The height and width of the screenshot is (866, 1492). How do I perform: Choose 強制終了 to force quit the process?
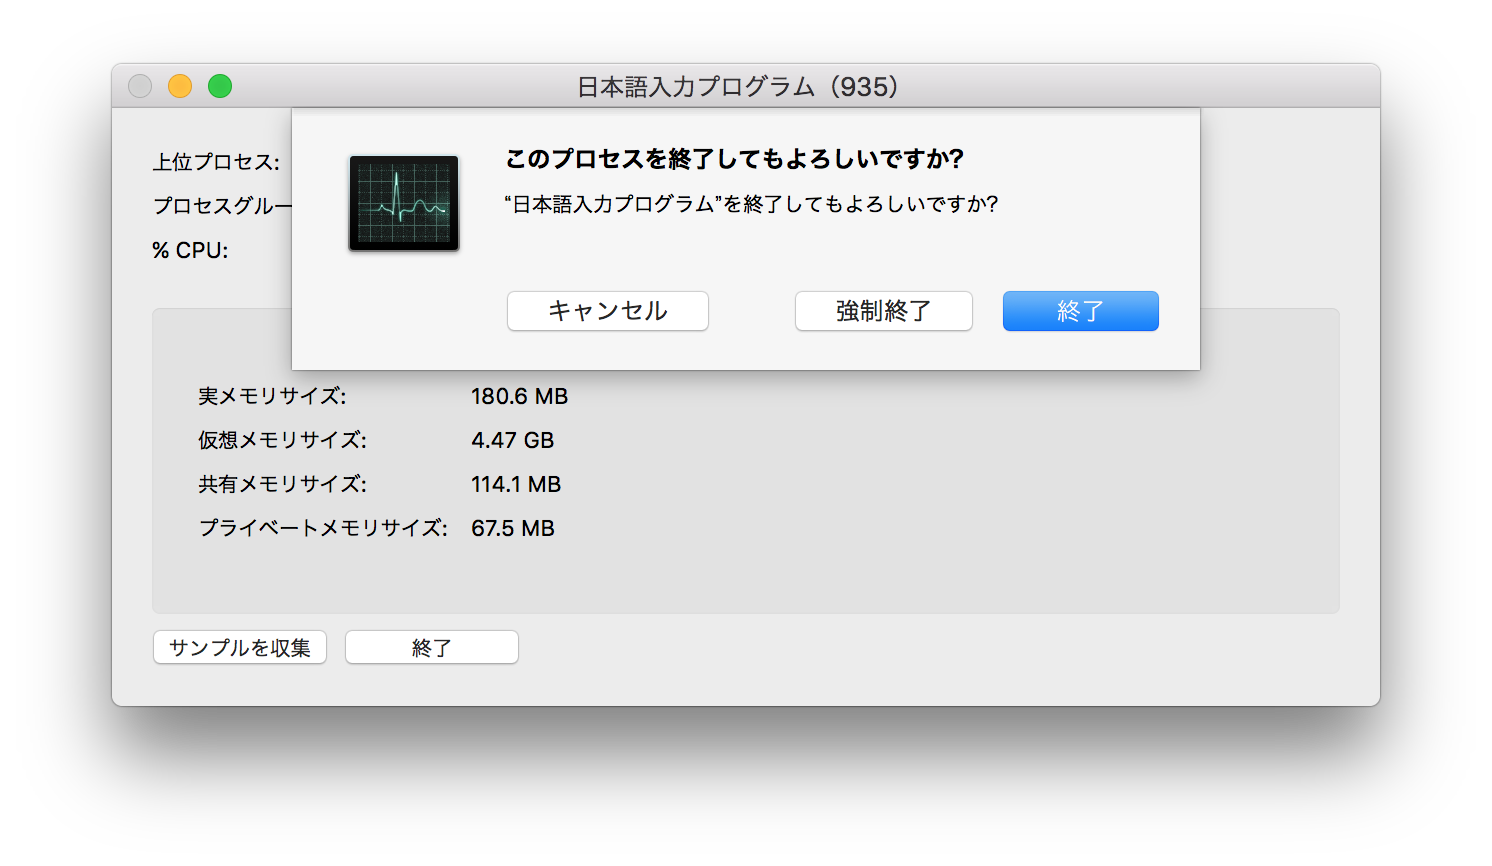click(x=884, y=311)
